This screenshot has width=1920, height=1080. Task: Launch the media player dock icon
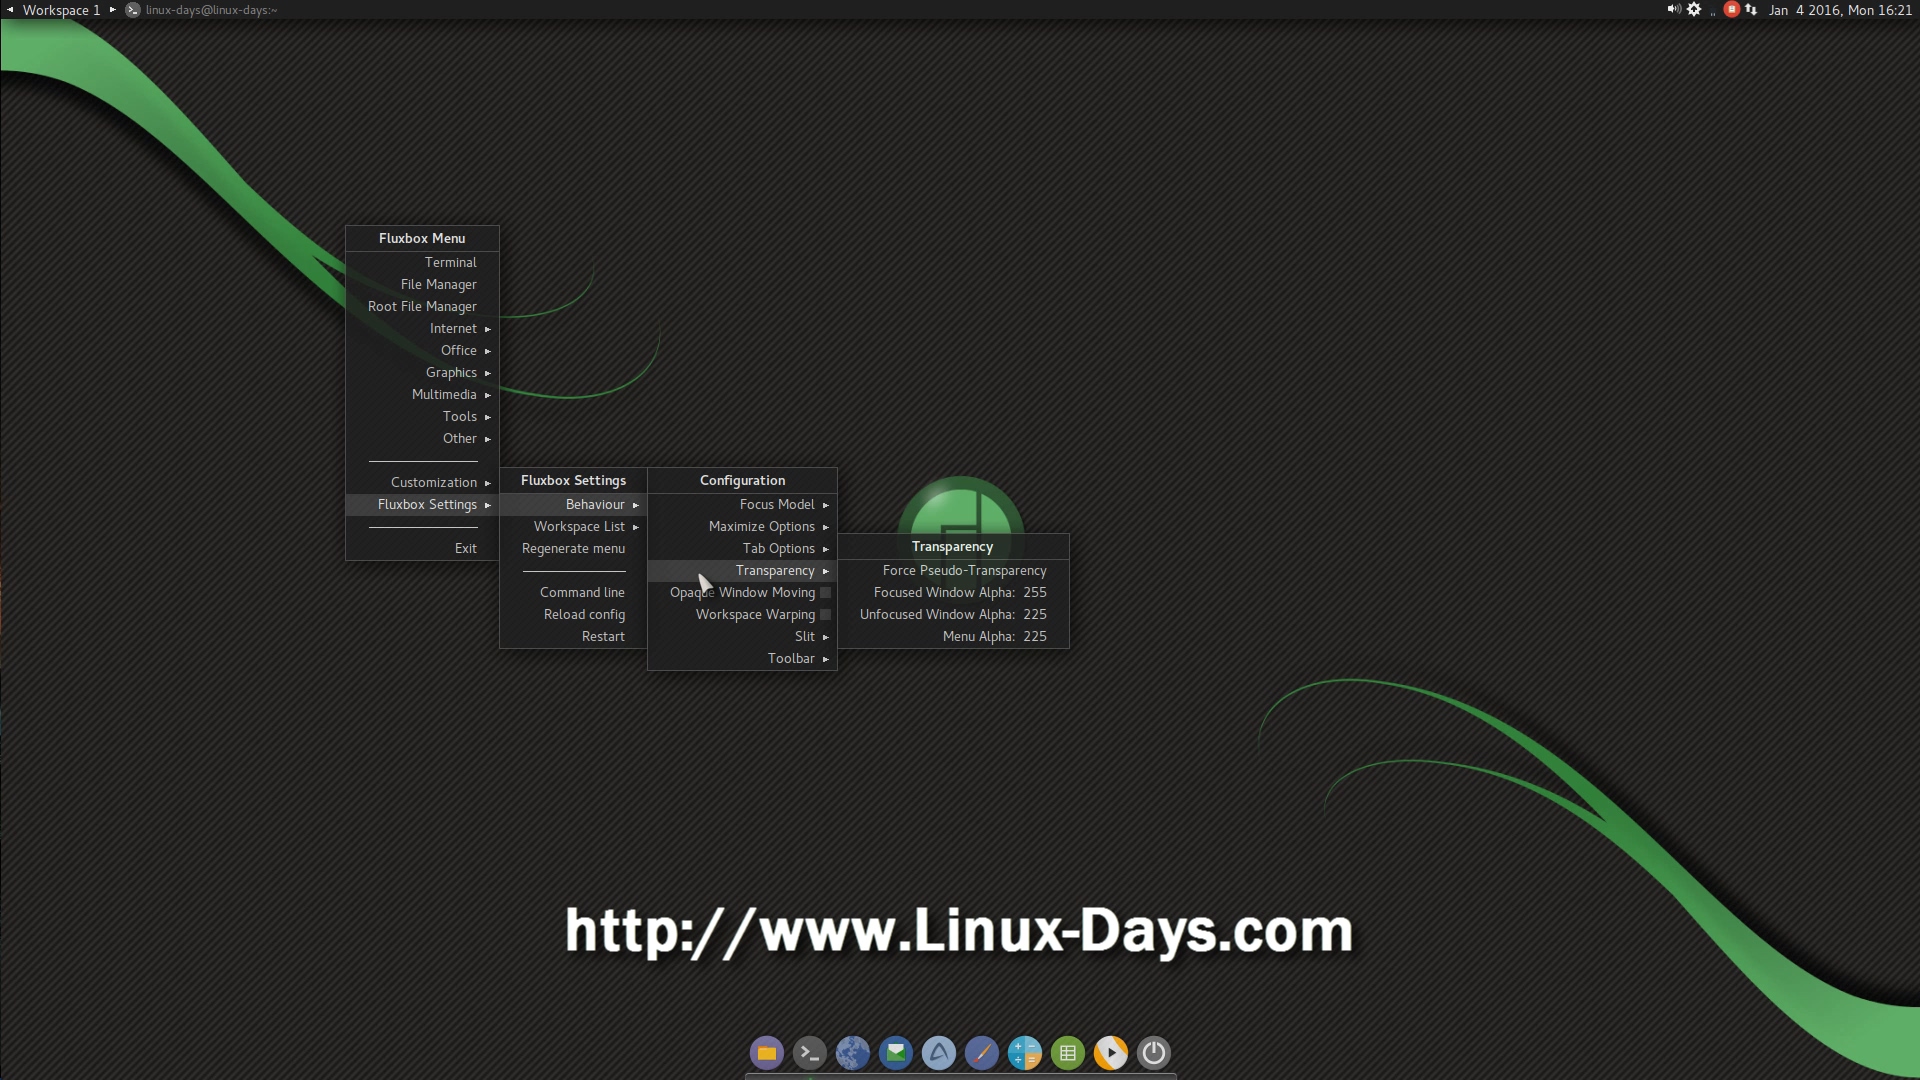tap(1111, 1052)
